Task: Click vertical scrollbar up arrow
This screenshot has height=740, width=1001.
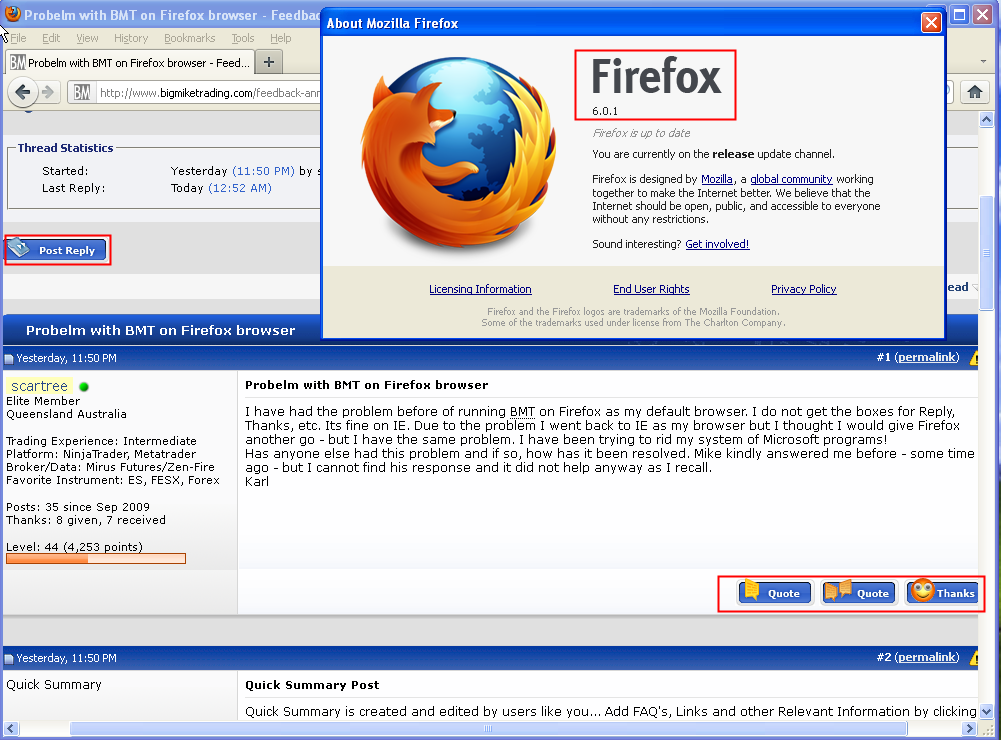Action: click(x=986, y=119)
